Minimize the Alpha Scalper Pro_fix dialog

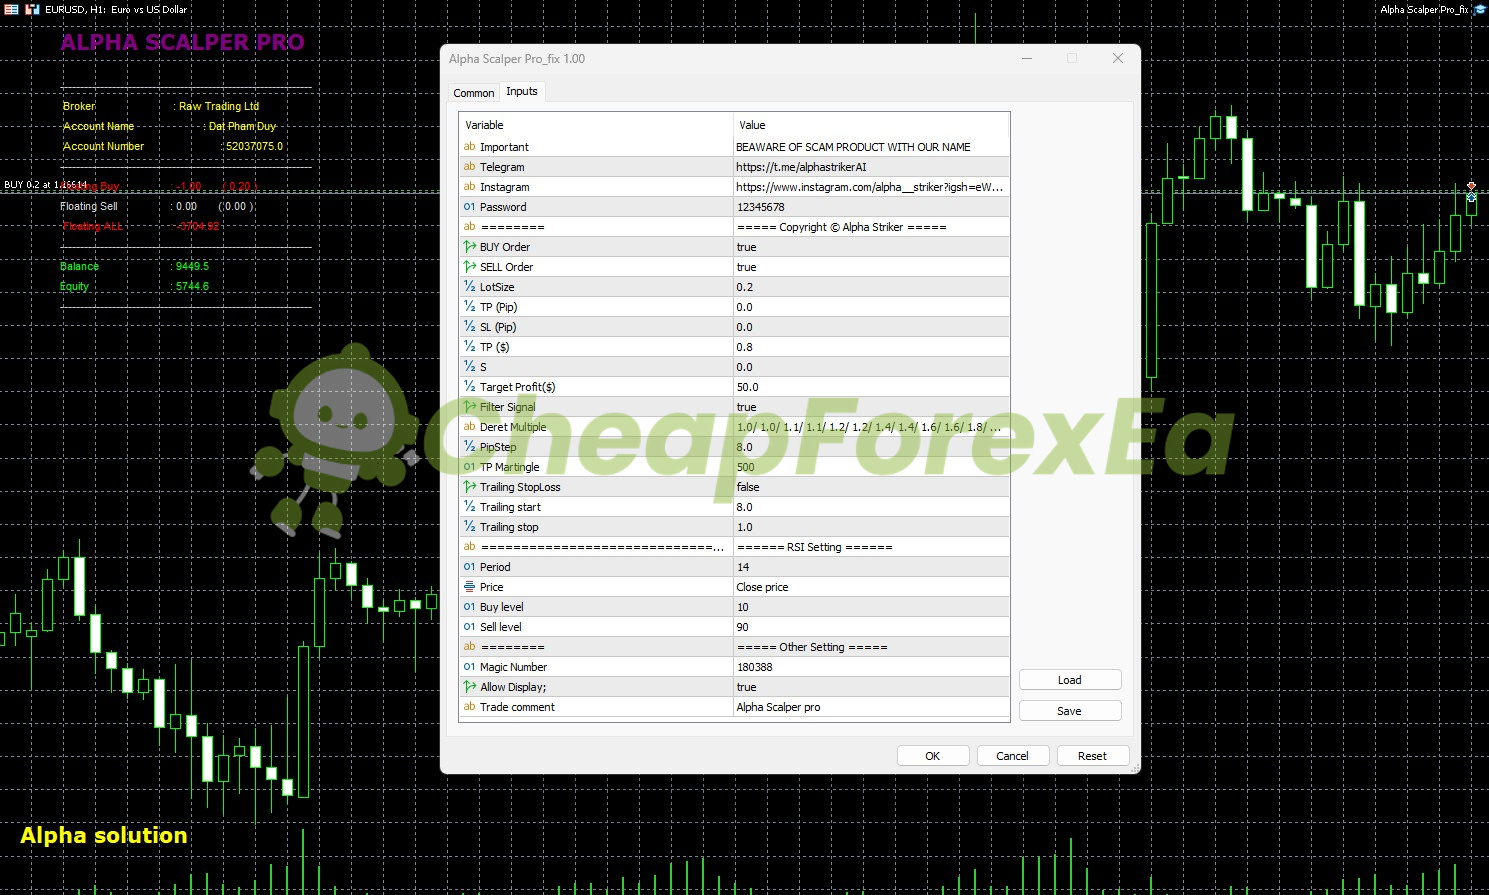click(1027, 58)
